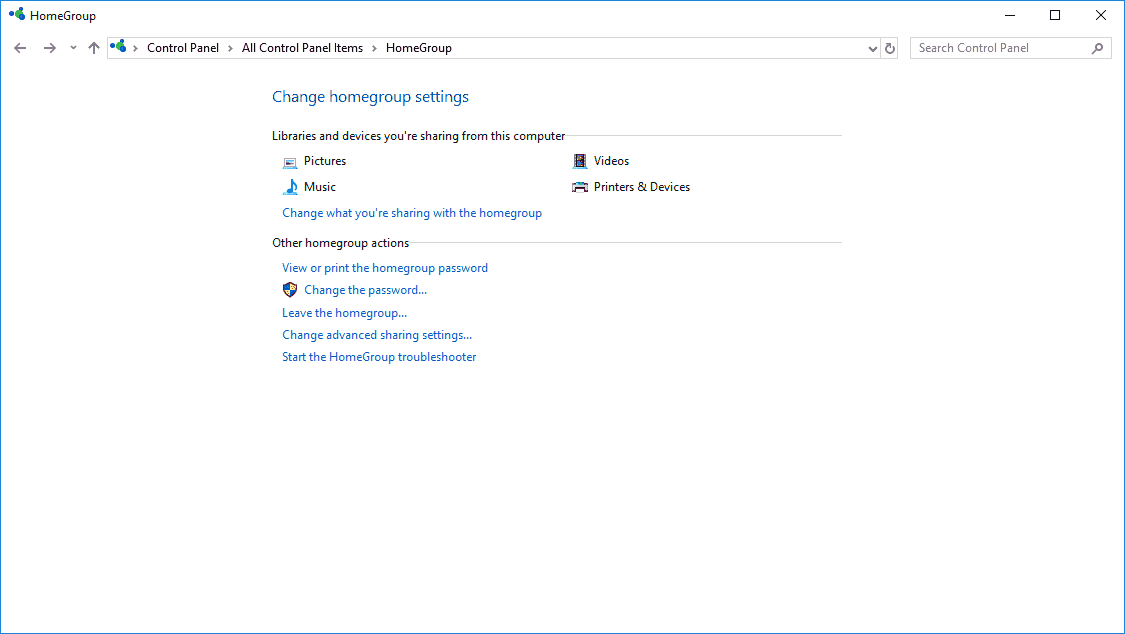
Task: Click the Music label
Action: pyautogui.click(x=320, y=187)
